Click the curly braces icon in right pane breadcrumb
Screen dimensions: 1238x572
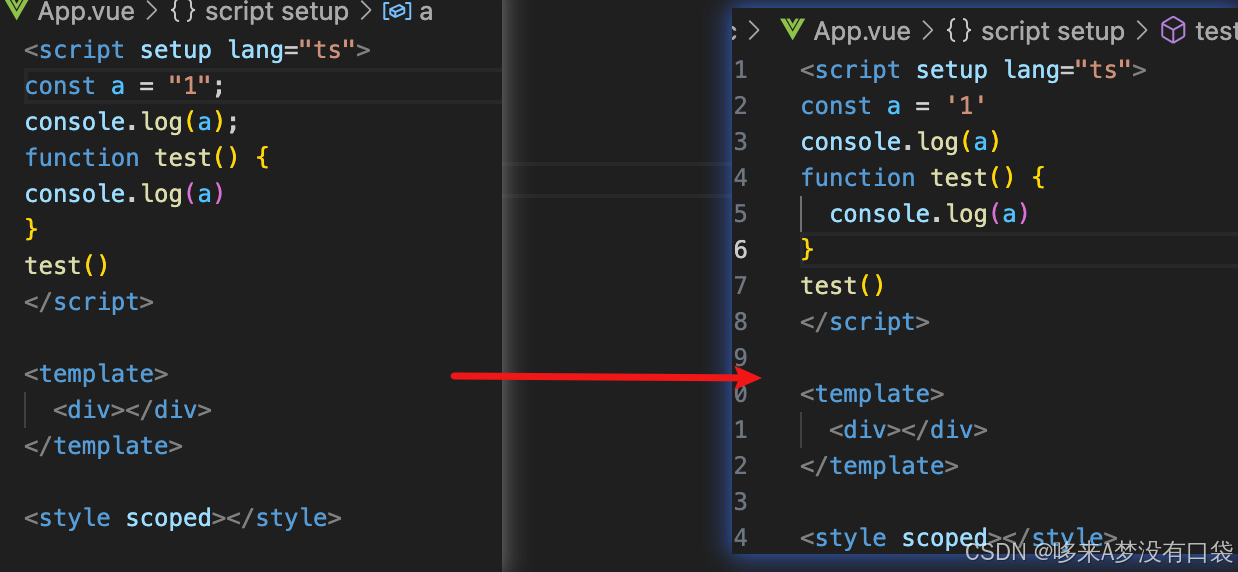[957, 31]
